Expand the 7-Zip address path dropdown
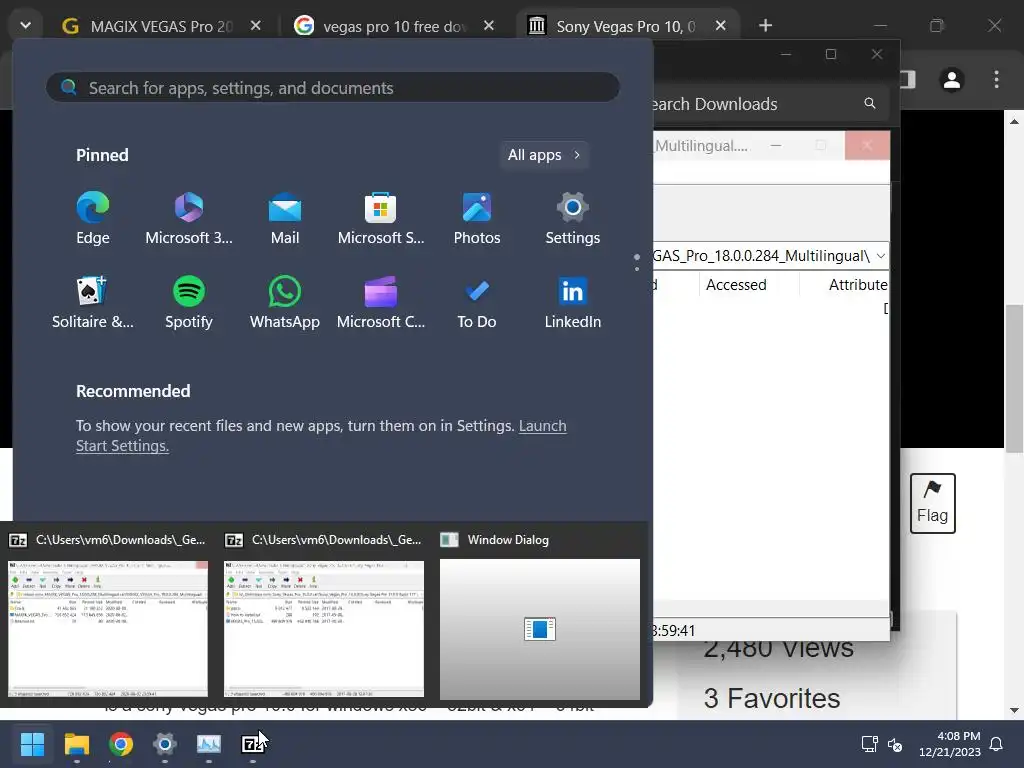1024x768 pixels. click(x=880, y=255)
